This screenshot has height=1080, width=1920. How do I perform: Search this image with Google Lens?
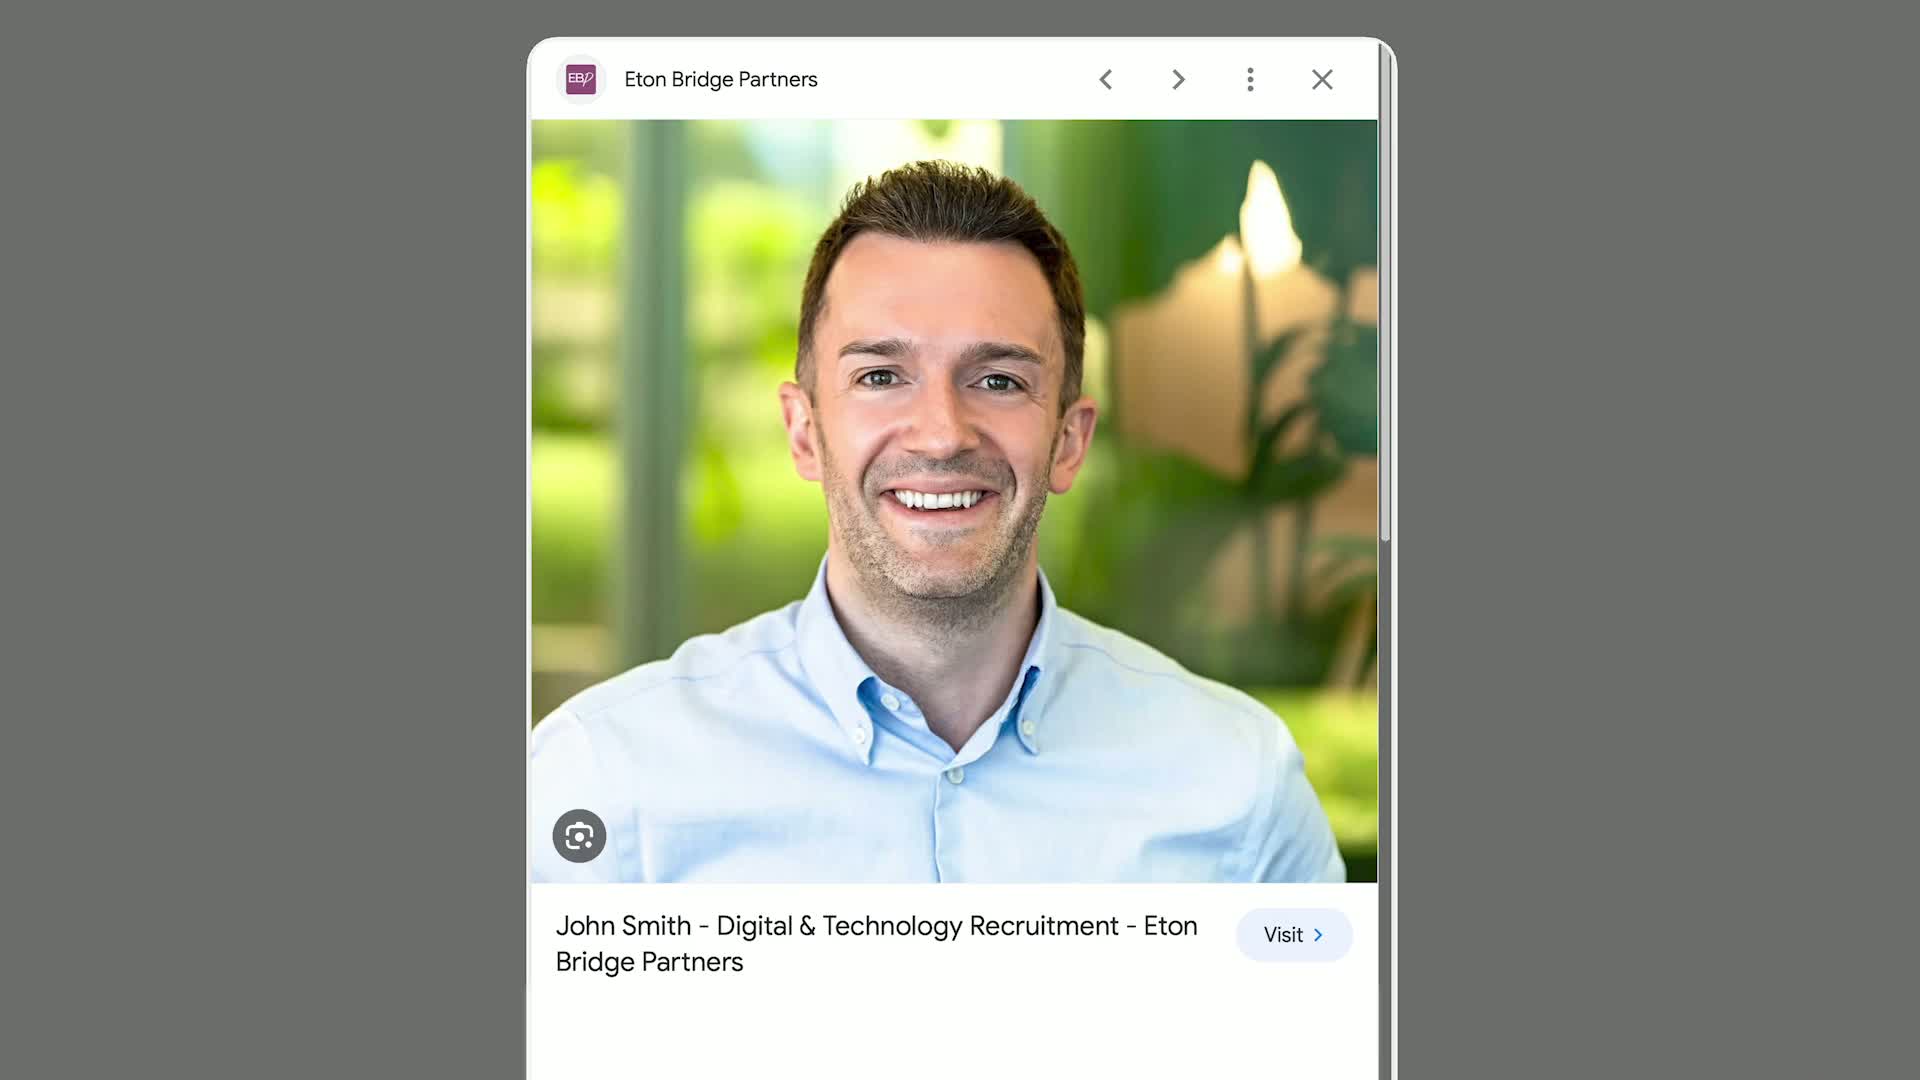click(579, 836)
